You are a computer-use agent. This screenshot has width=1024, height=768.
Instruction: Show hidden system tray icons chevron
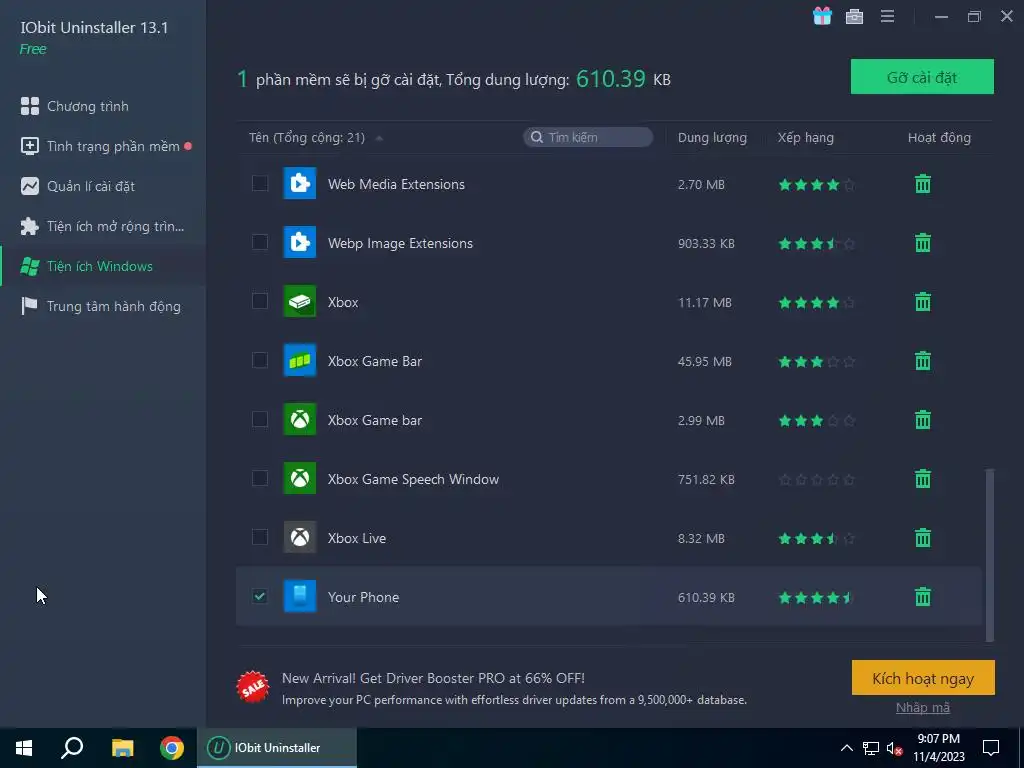pos(846,748)
